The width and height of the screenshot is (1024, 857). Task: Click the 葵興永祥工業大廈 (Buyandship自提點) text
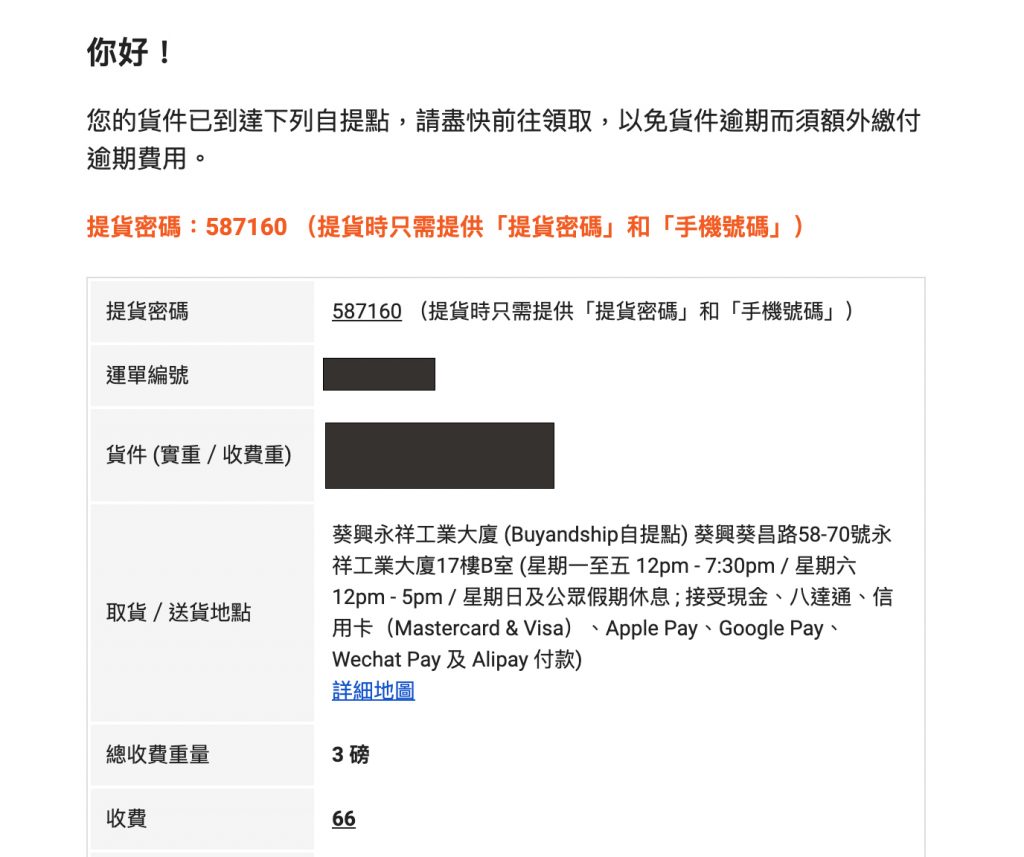point(510,535)
